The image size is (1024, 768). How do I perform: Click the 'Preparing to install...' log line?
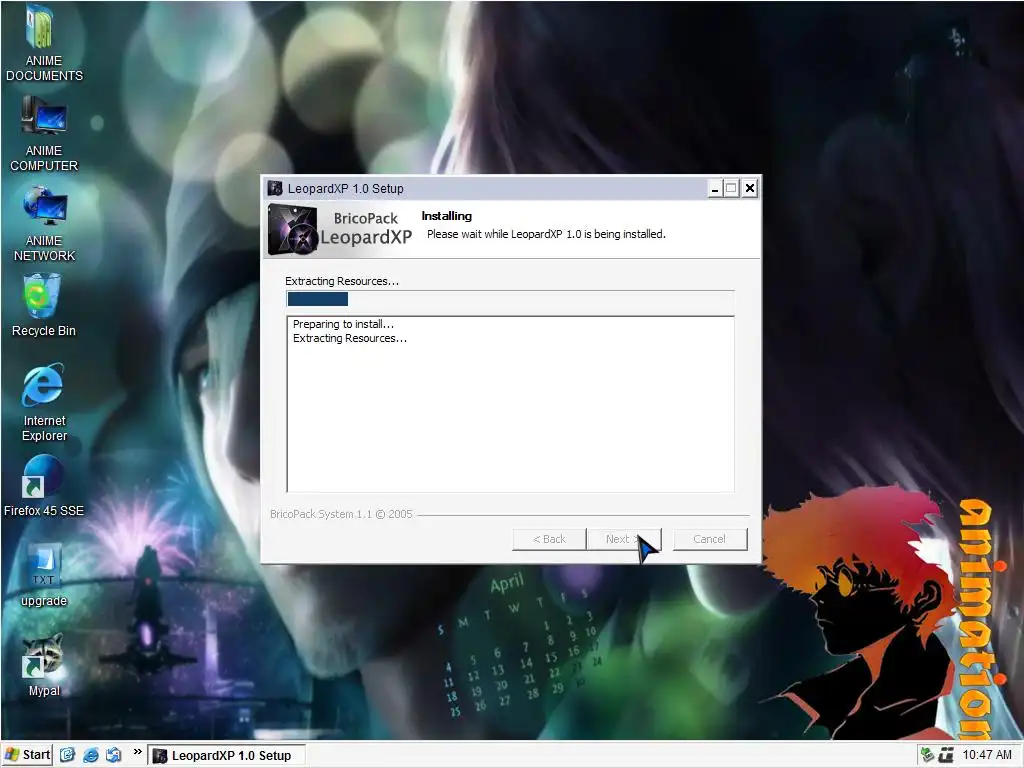click(x=343, y=324)
